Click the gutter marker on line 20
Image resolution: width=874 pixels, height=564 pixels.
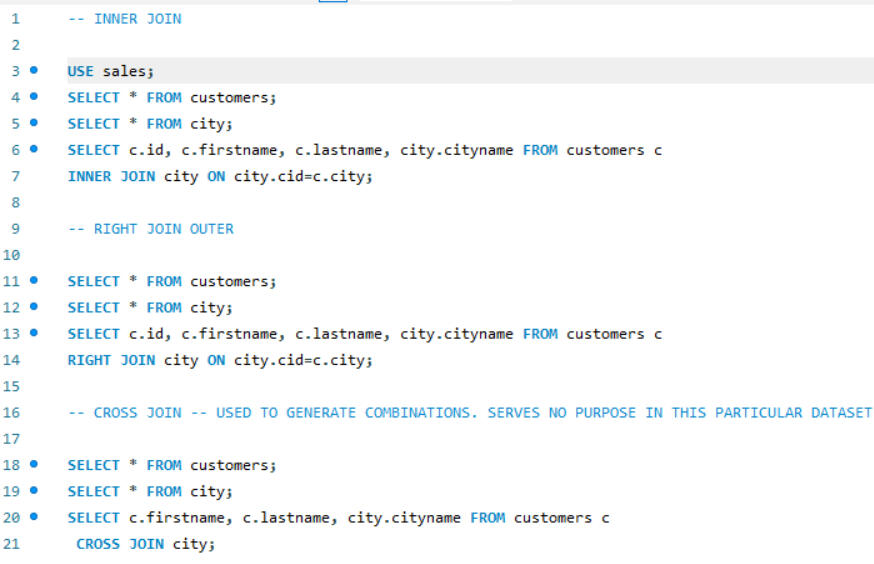(35, 517)
